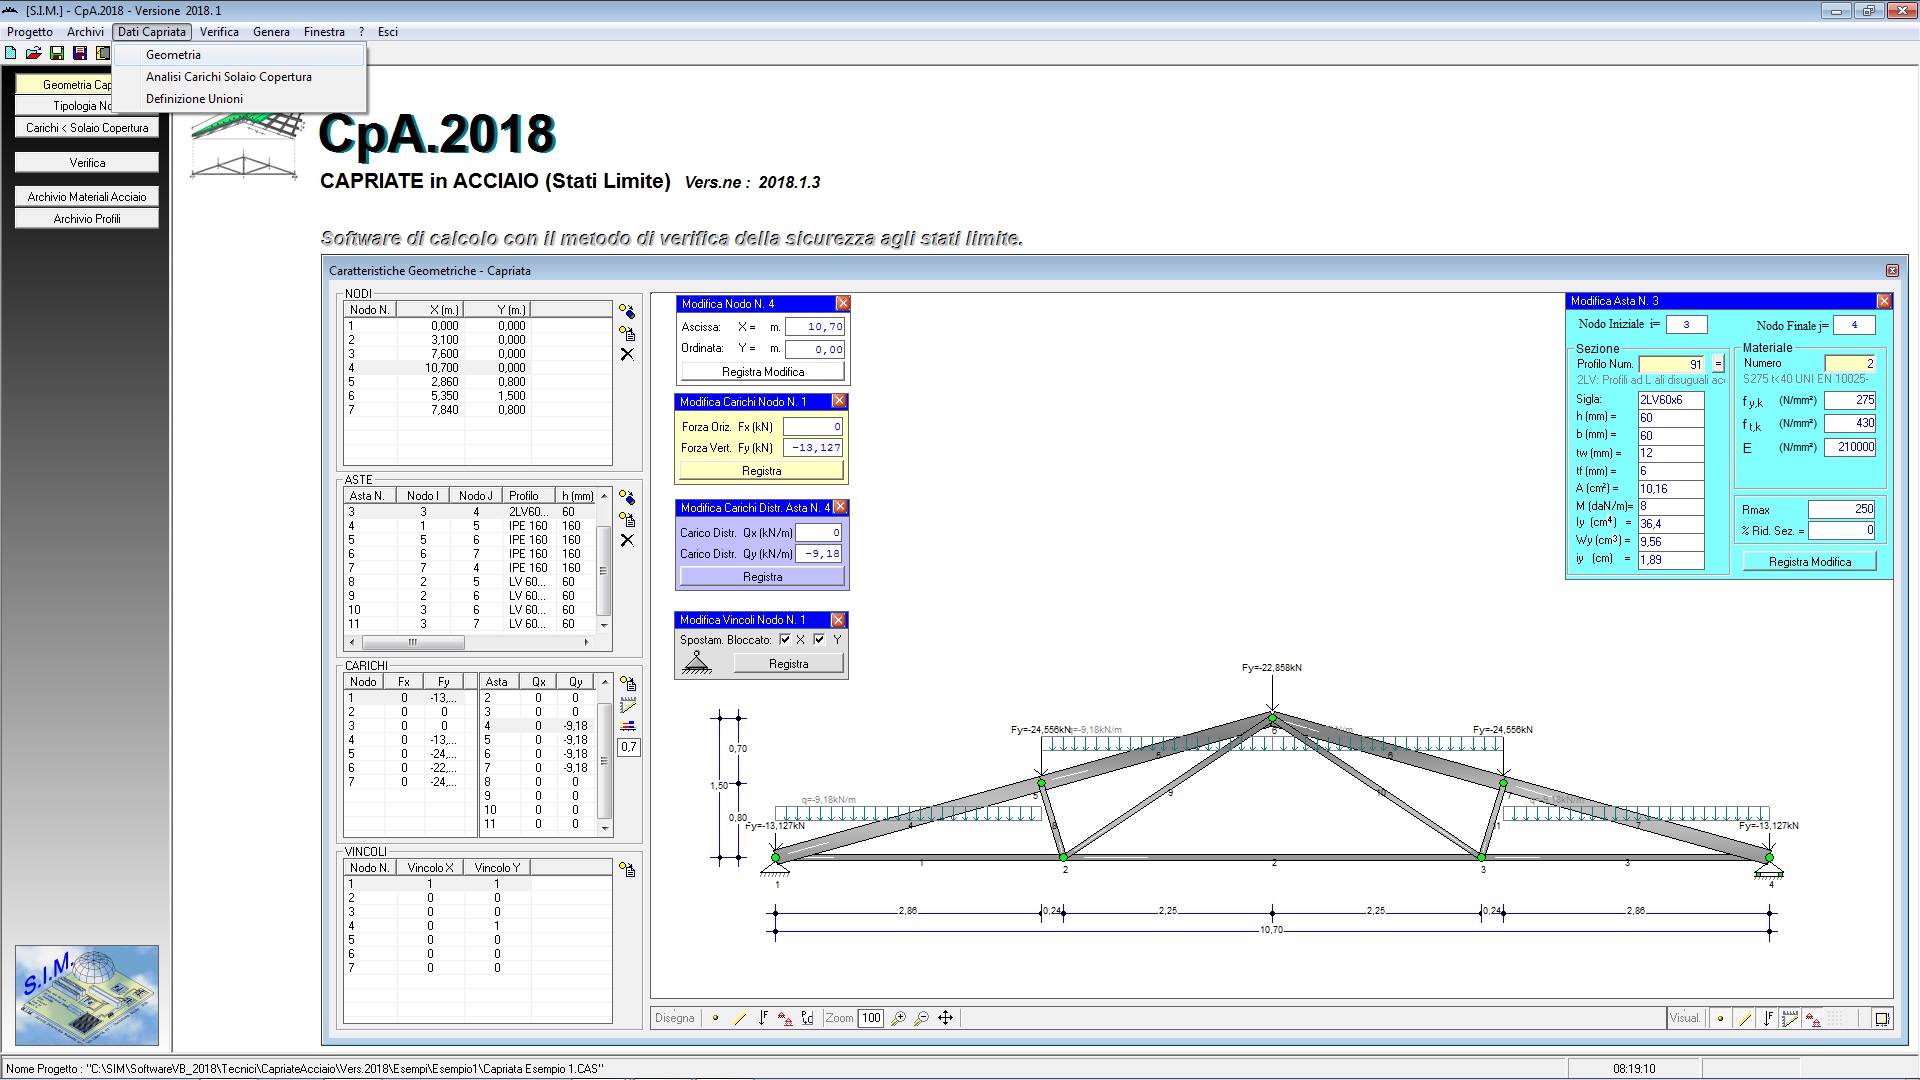Toggle the X displacement blocked checkbox

[785, 640]
